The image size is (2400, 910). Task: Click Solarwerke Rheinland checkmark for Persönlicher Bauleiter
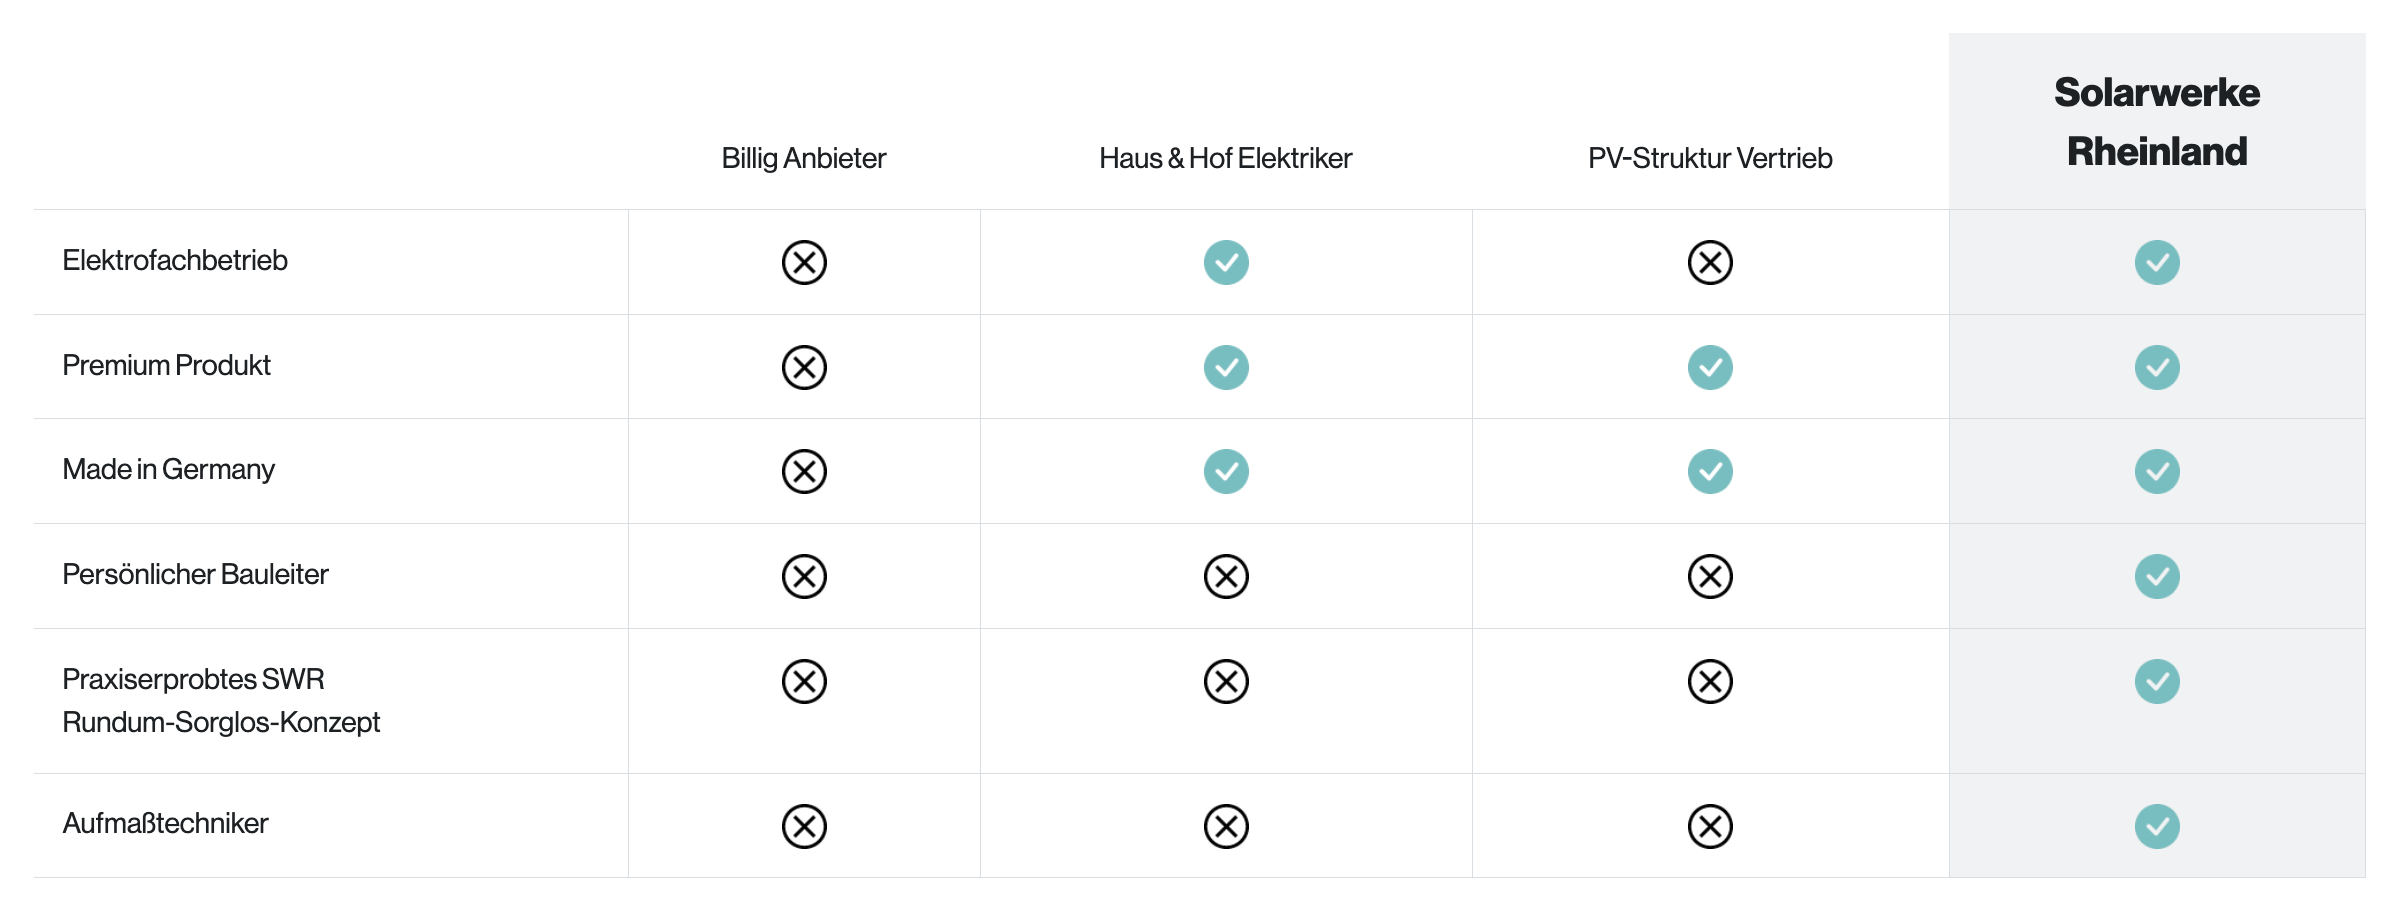pyautogui.click(x=2157, y=576)
